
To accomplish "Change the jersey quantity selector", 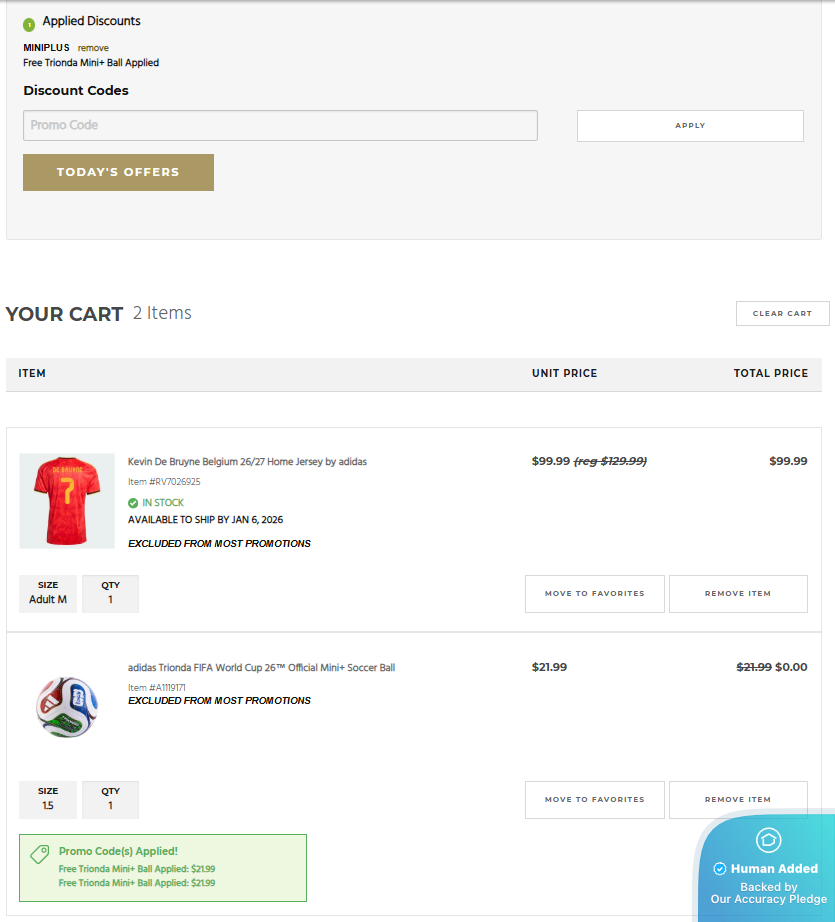I will 110,593.
